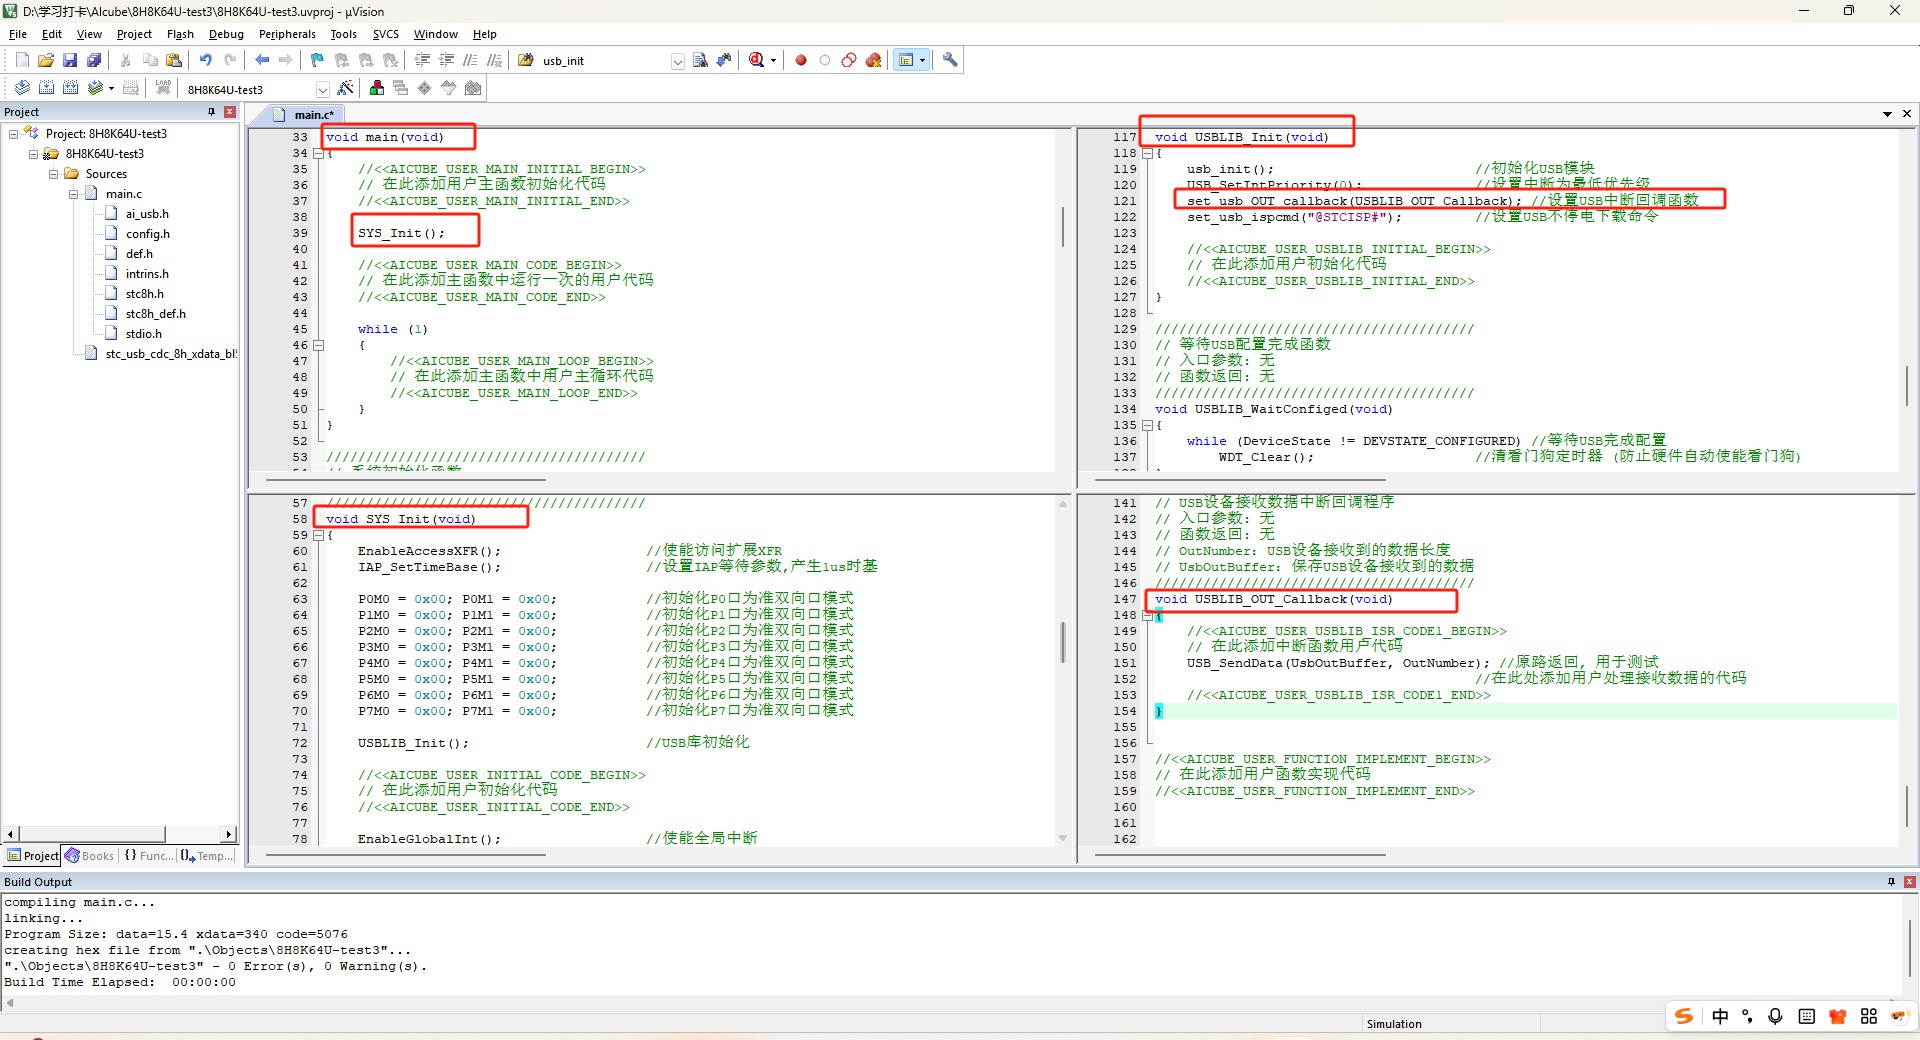
Task: Click Project panel horizontal scrollbar
Action: coord(93,834)
